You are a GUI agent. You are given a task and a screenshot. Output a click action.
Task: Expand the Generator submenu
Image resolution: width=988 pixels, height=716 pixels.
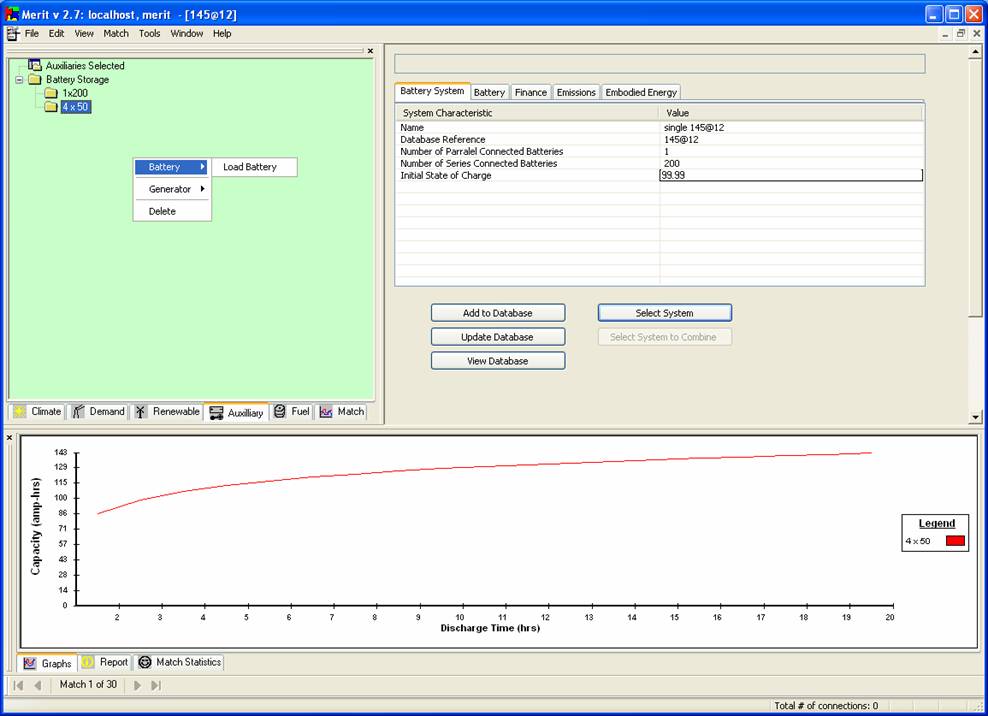tap(172, 189)
